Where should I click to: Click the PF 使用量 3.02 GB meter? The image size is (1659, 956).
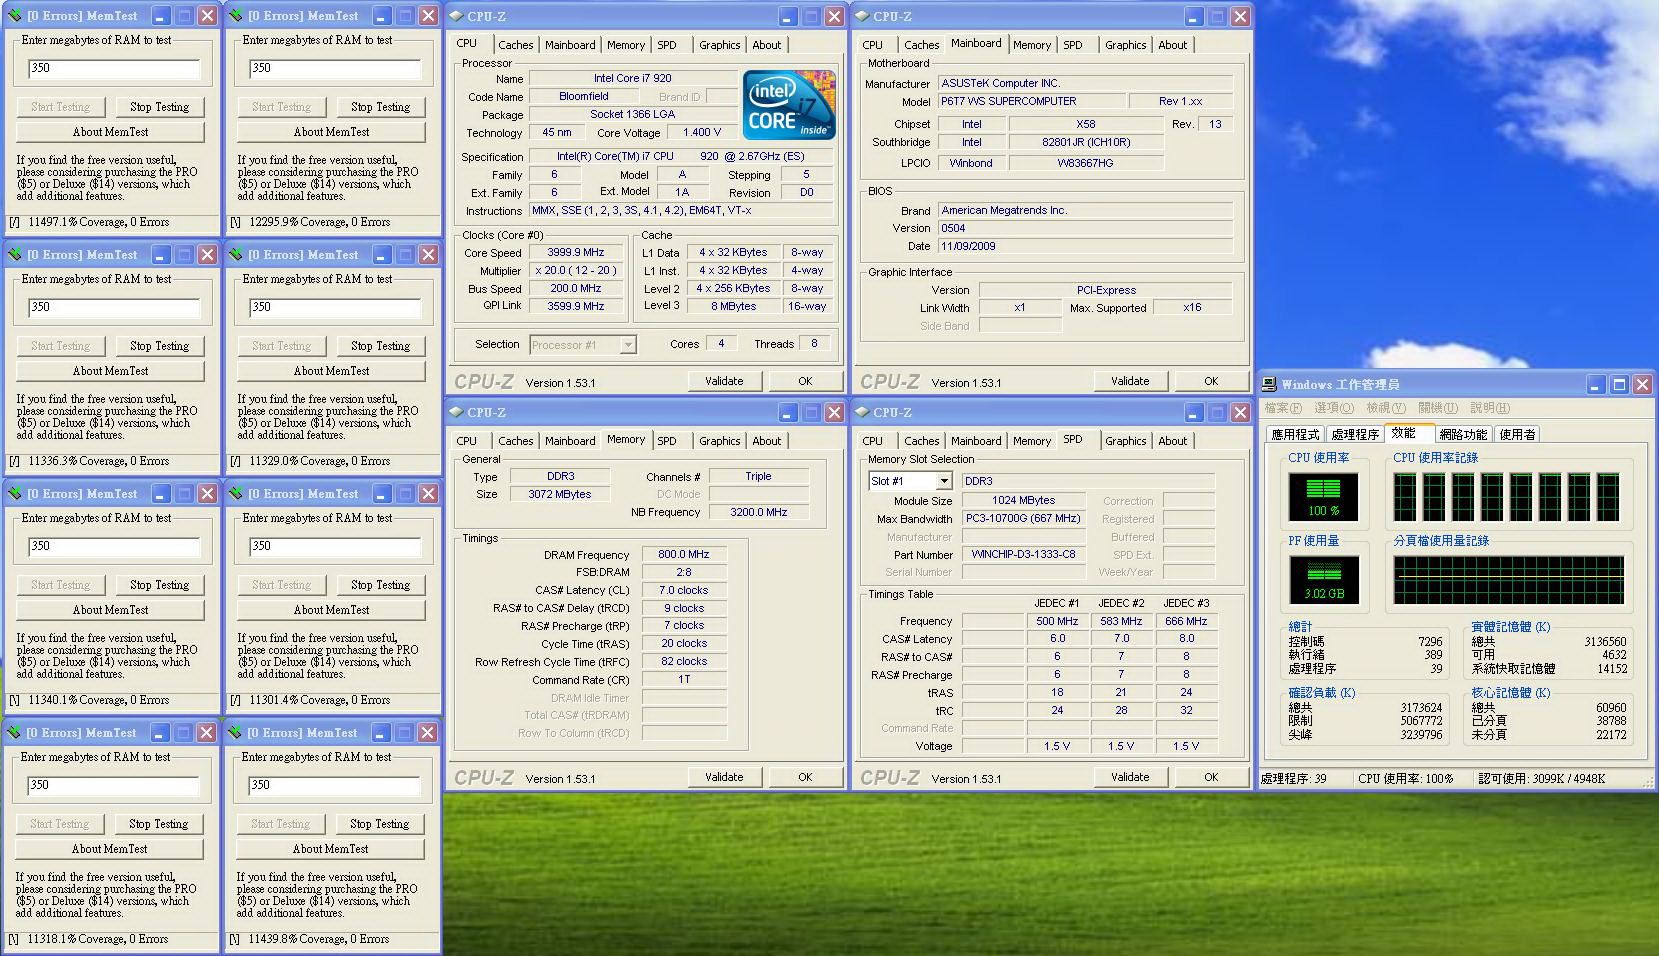coord(1323,581)
